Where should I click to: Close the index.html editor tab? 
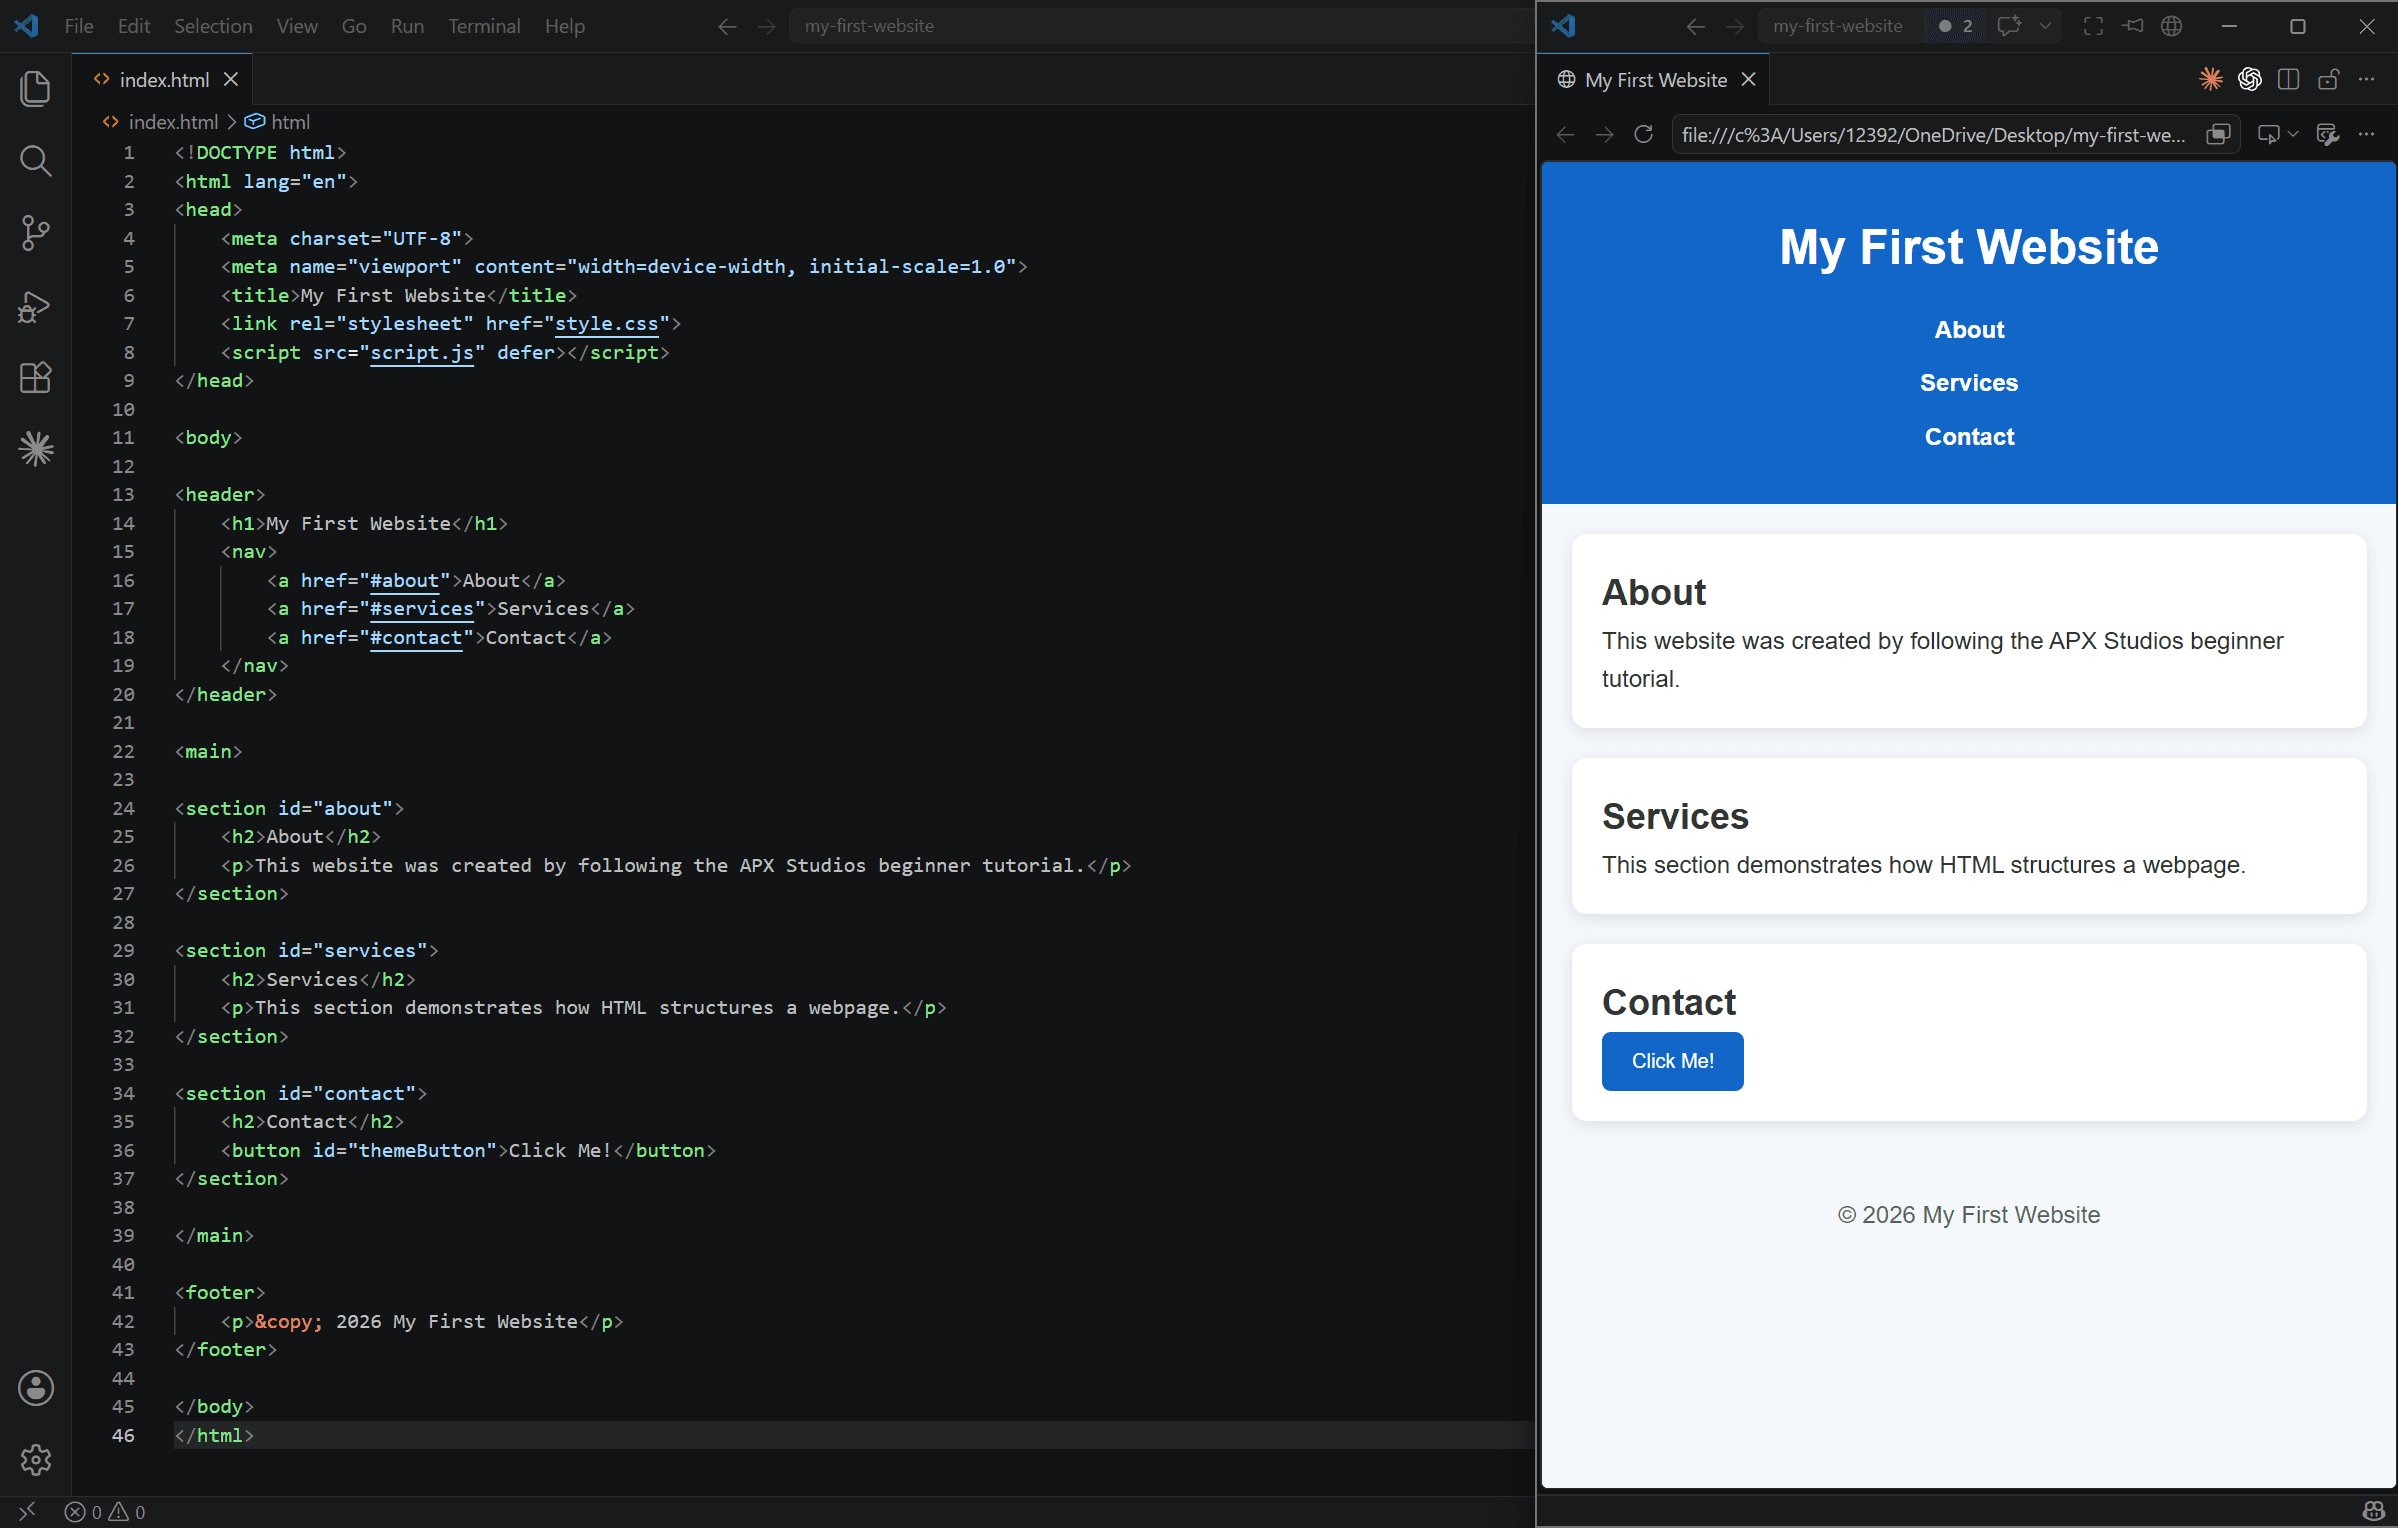[231, 79]
